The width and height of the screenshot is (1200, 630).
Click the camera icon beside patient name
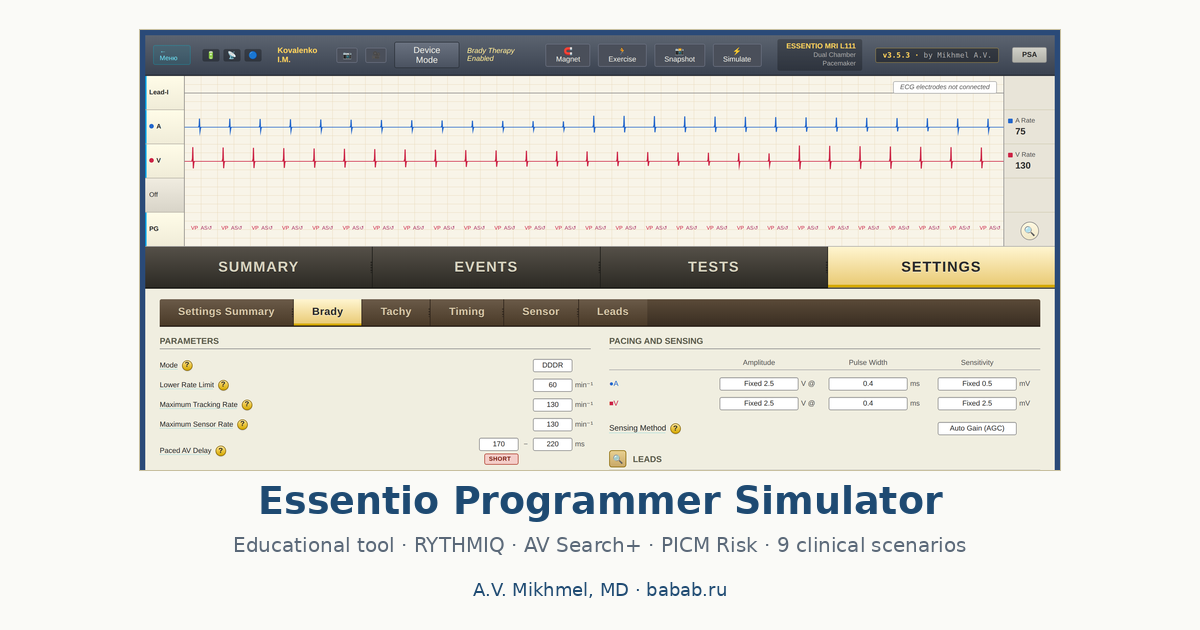[x=347, y=55]
